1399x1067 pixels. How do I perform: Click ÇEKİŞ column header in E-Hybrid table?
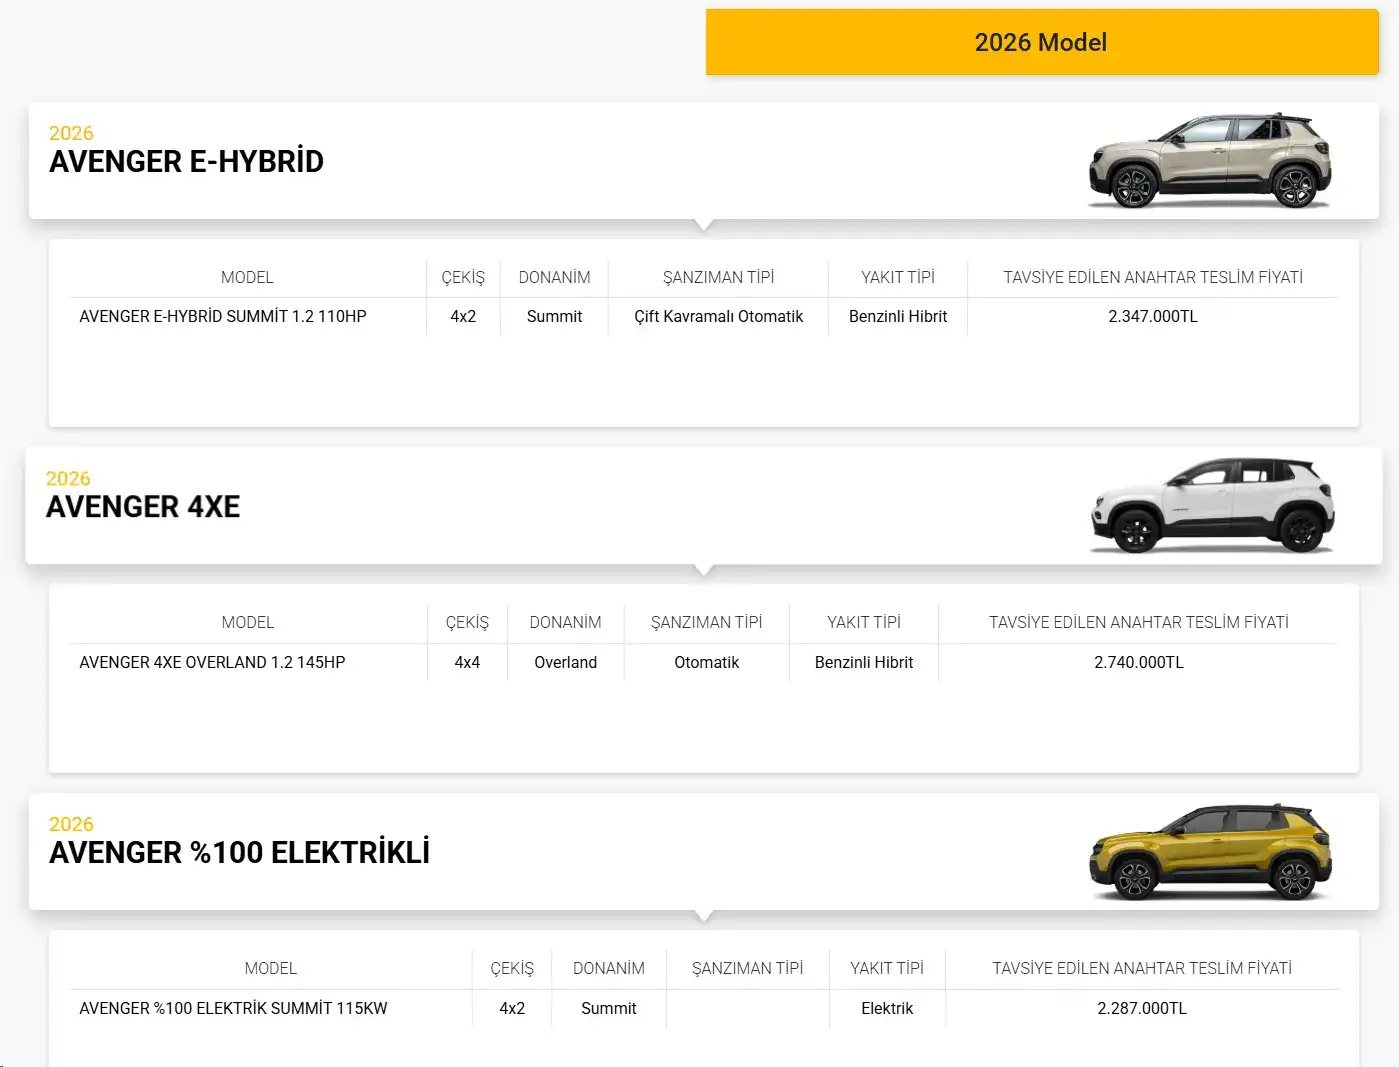pyautogui.click(x=463, y=277)
